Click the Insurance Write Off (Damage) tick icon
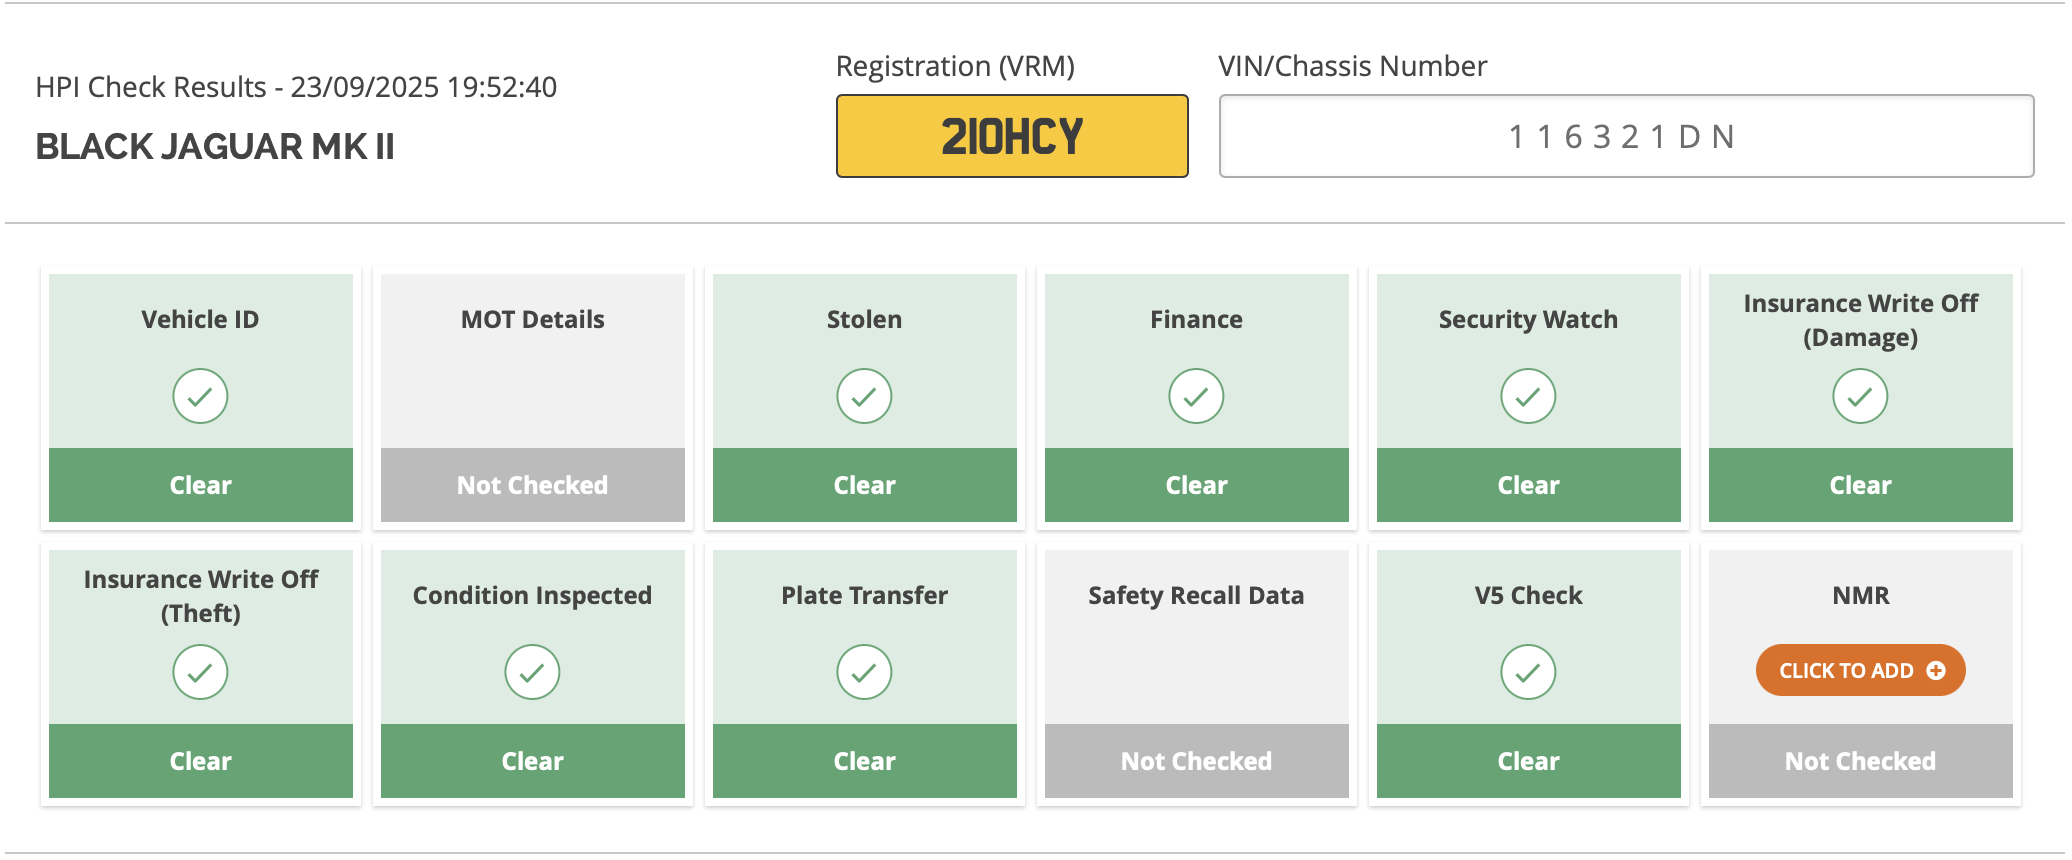2072x860 pixels. [1860, 396]
